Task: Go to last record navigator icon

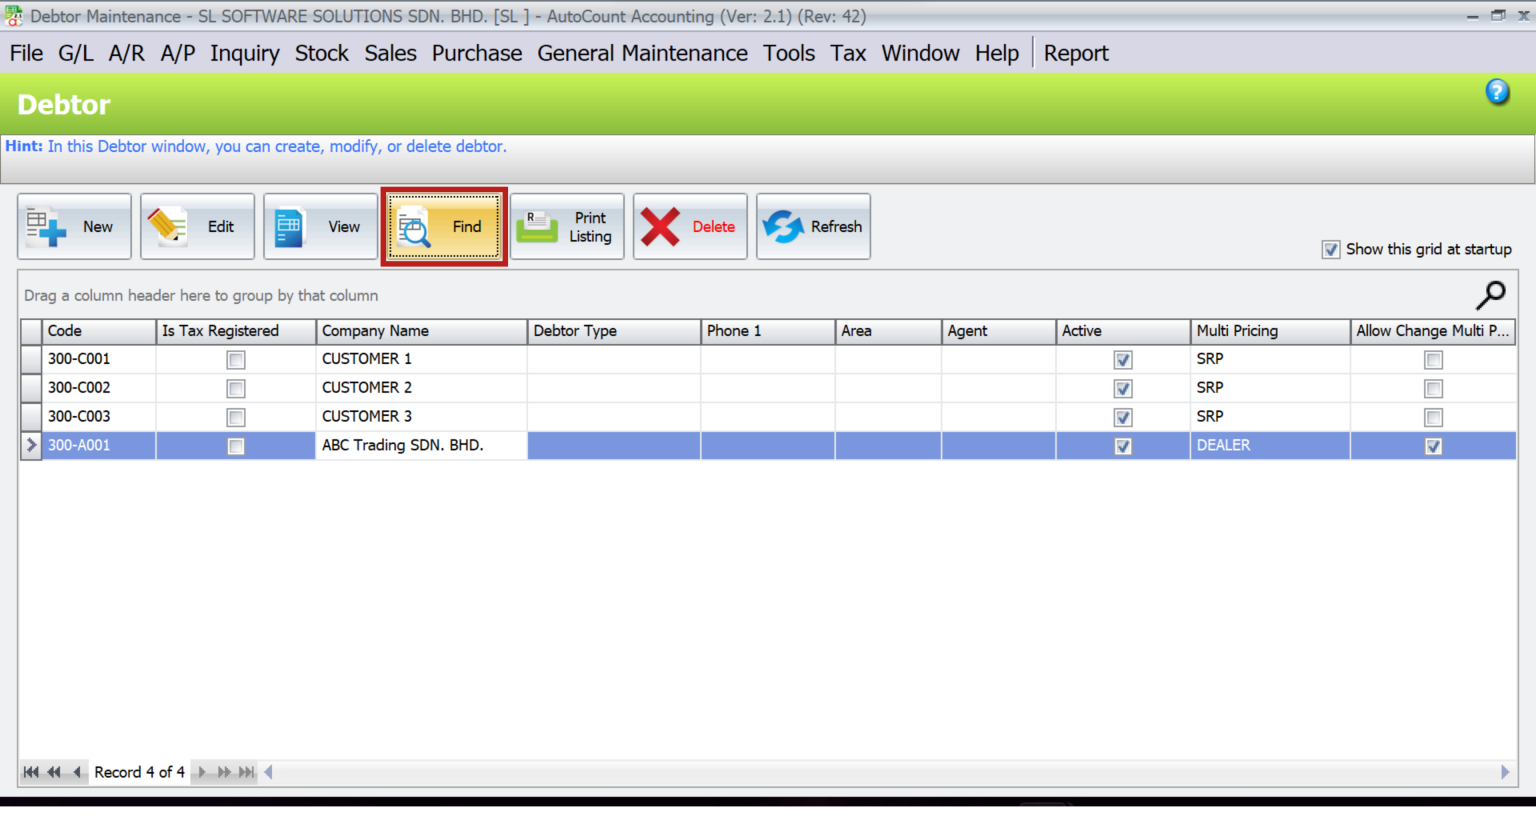Action: pyautogui.click(x=246, y=772)
